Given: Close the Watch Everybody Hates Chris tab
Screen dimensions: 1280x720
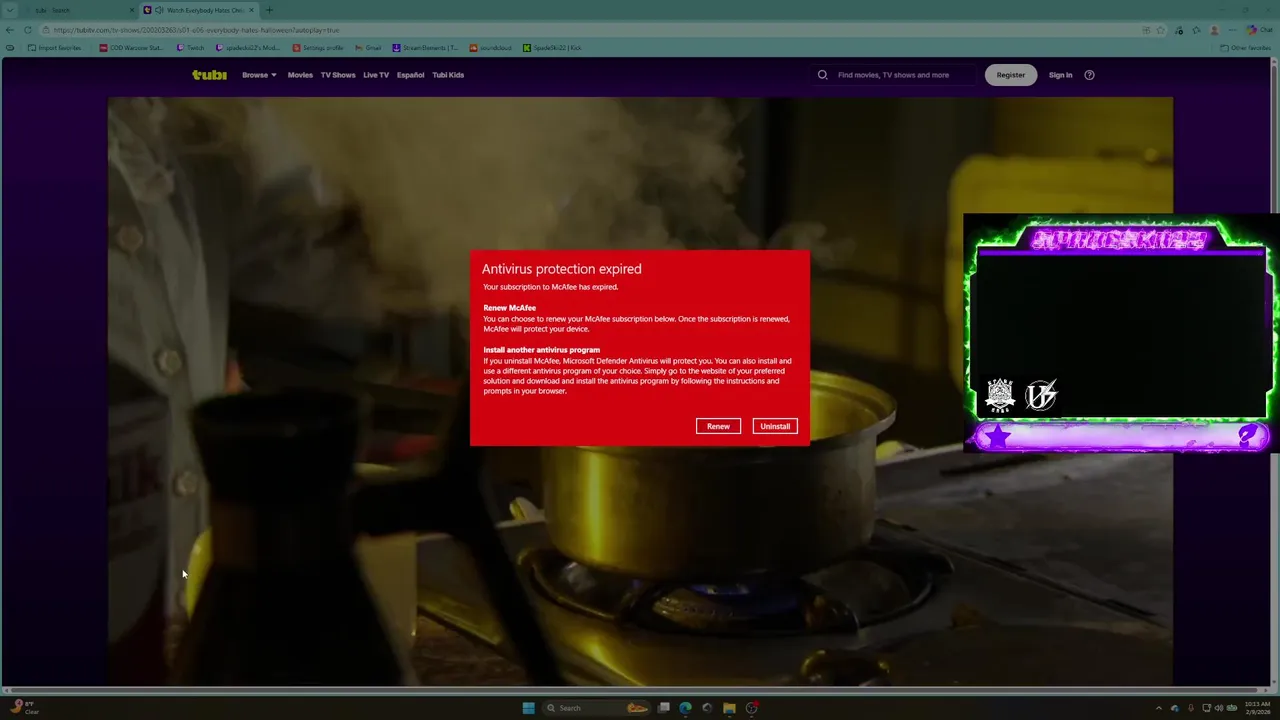Looking at the screenshot, I should (x=252, y=10).
